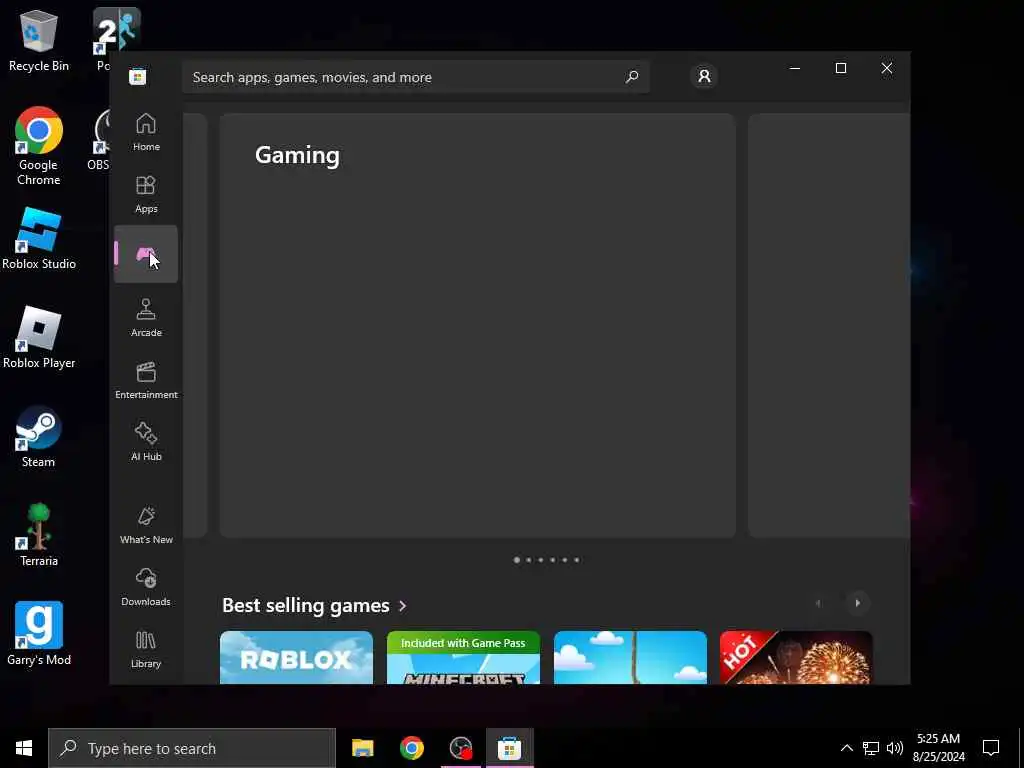Click the taskbar search box
The height and width of the screenshot is (768, 1024).
click(192, 748)
